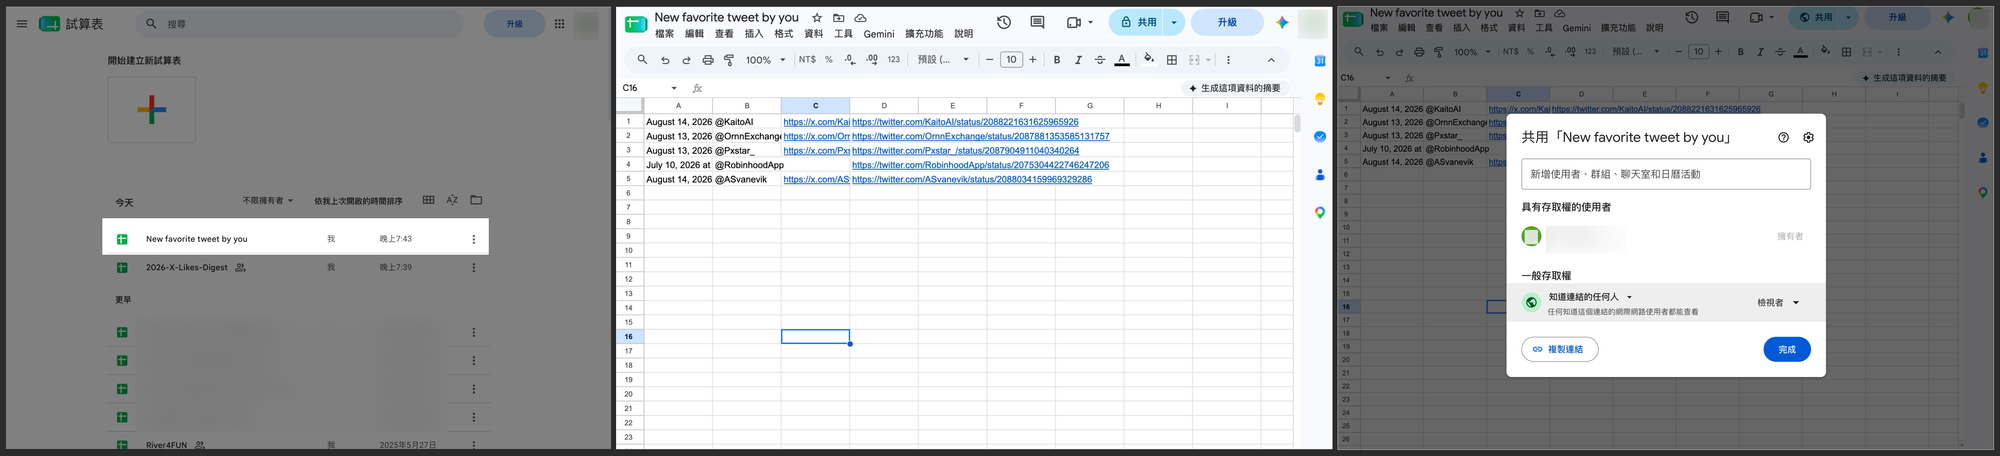Open 插入 menu in middle window

[x=754, y=34]
